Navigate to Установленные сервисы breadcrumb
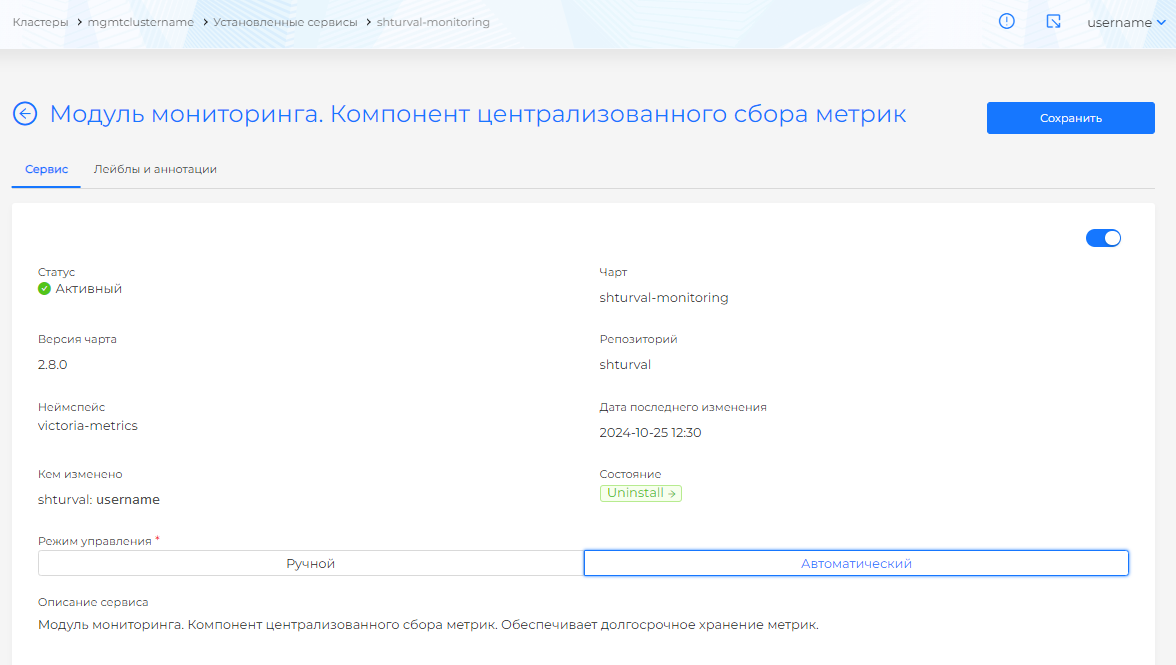 coord(285,22)
